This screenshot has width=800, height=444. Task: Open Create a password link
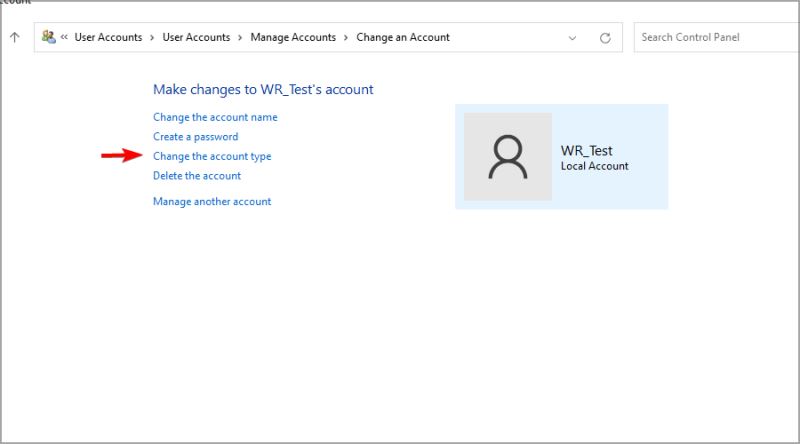tap(195, 137)
